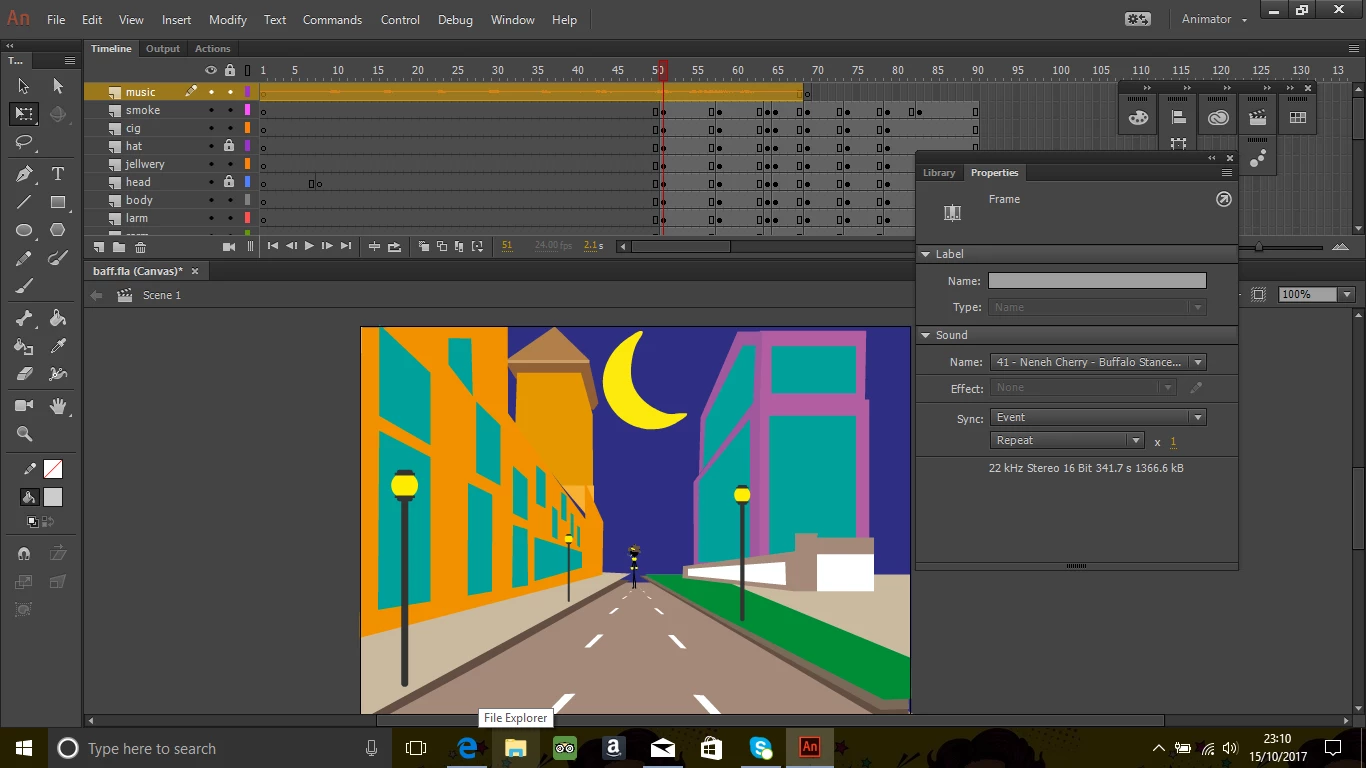Switch to the Library tab

pos(939,173)
